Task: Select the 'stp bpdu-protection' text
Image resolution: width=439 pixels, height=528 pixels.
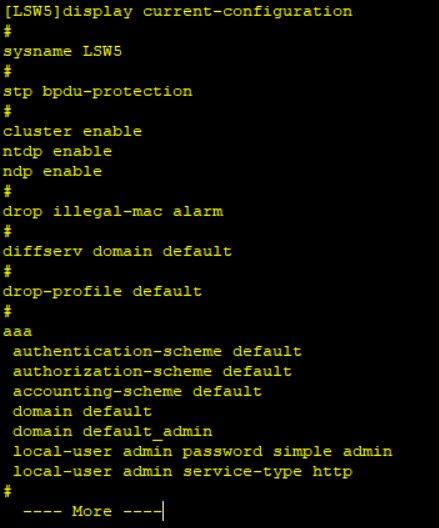Action: (x=98, y=92)
